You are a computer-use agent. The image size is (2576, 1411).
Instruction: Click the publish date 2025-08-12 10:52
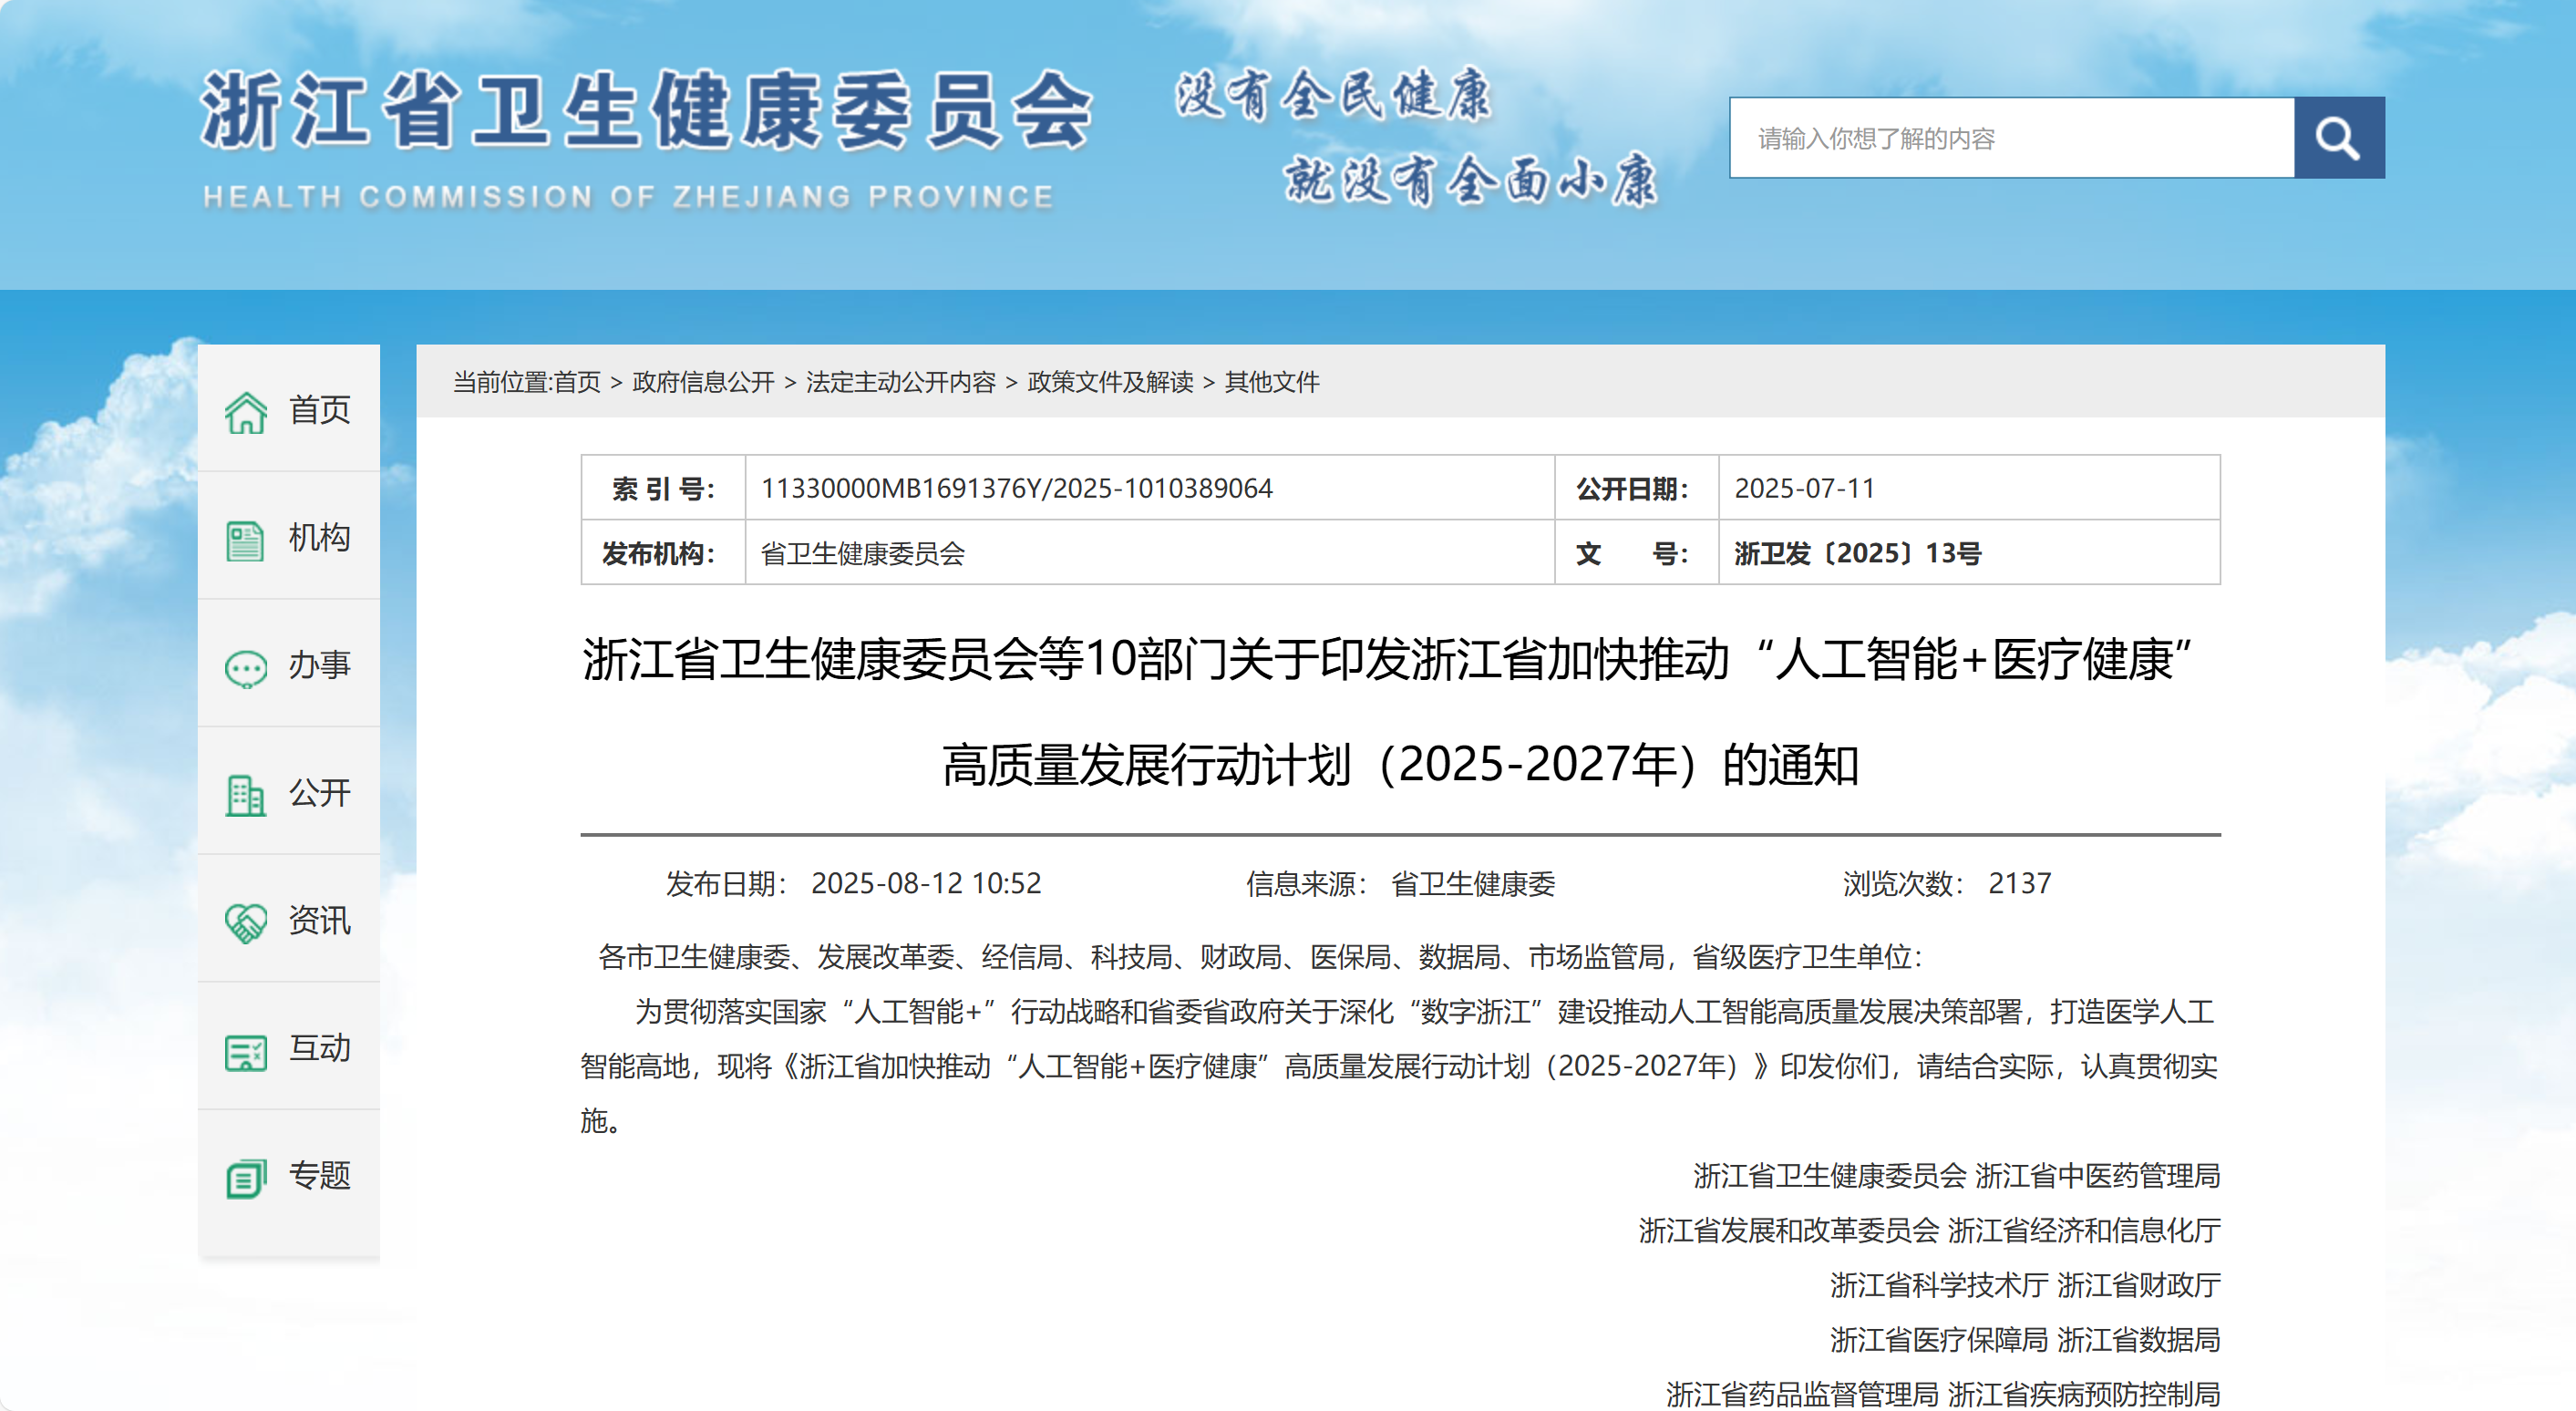tap(926, 883)
